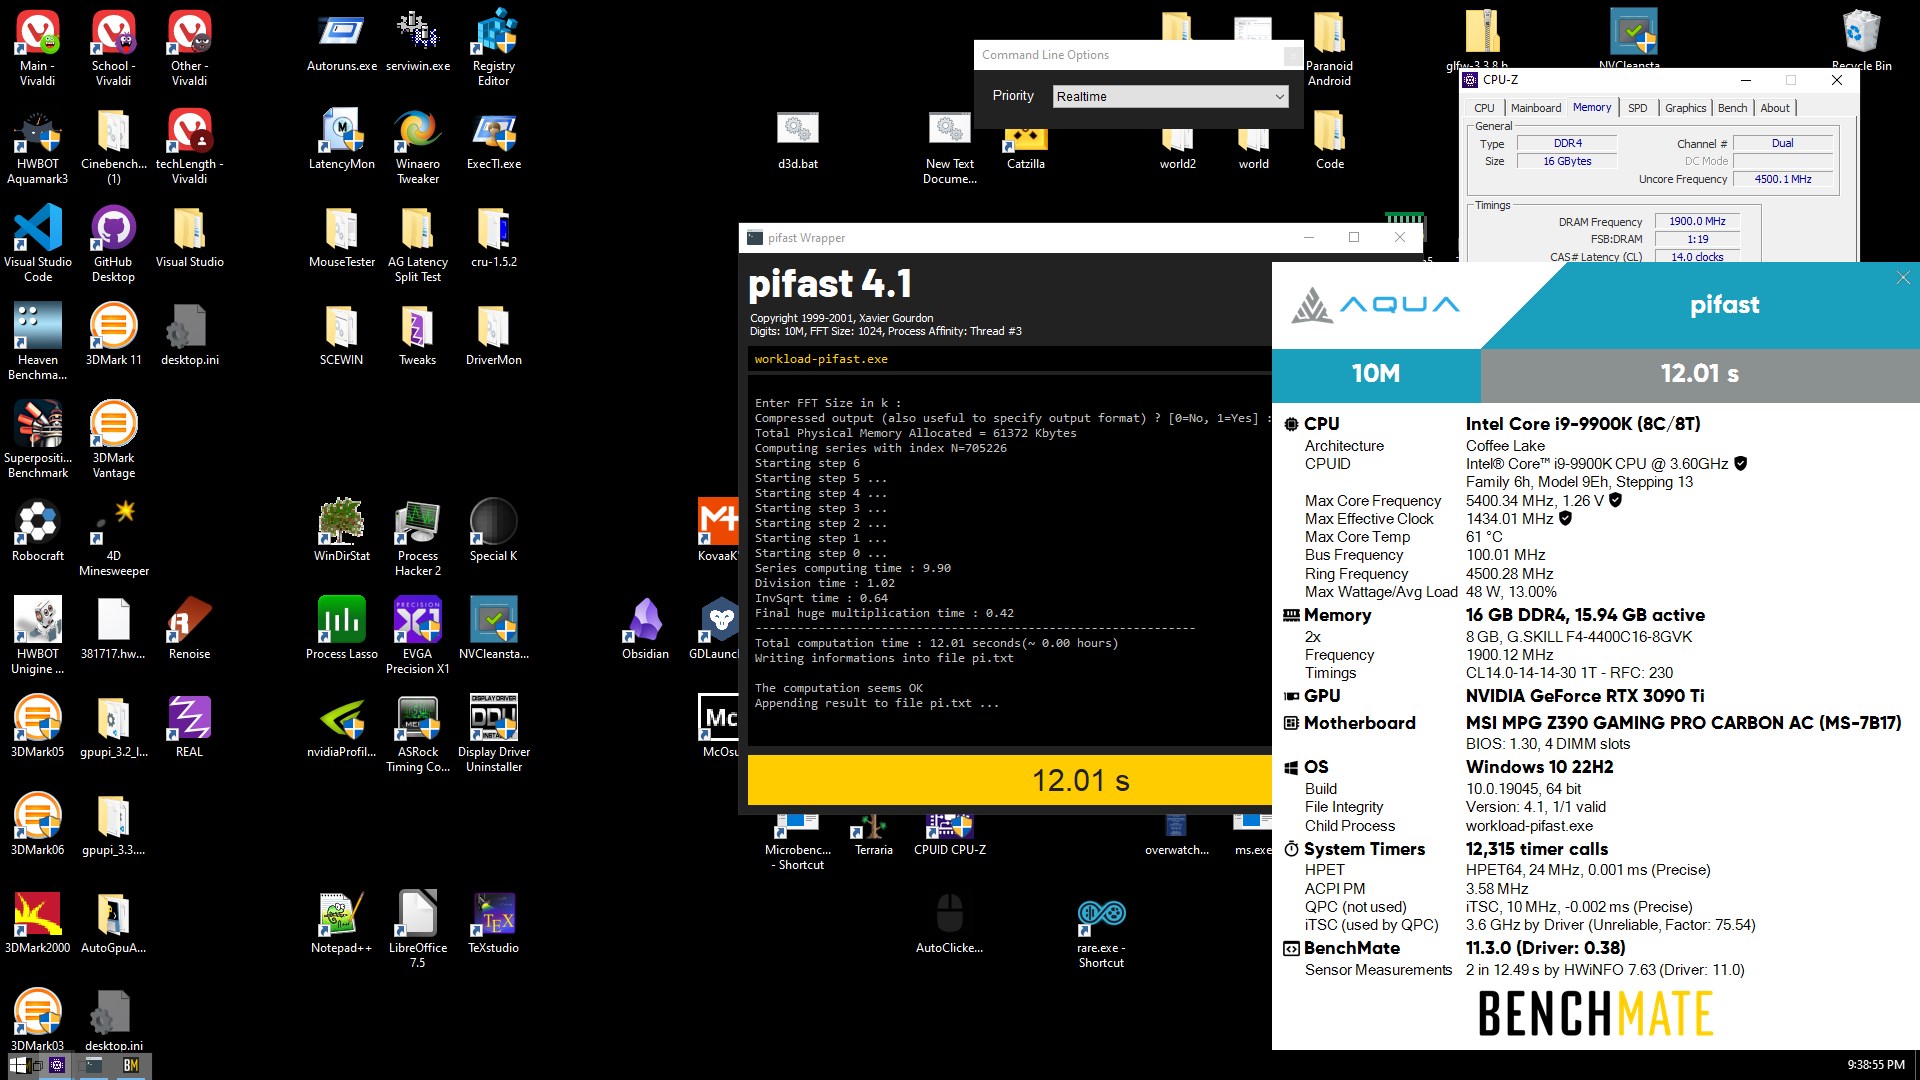1920x1080 pixels.
Task: Launch the Renoise desktop shortcut
Action: point(190,628)
